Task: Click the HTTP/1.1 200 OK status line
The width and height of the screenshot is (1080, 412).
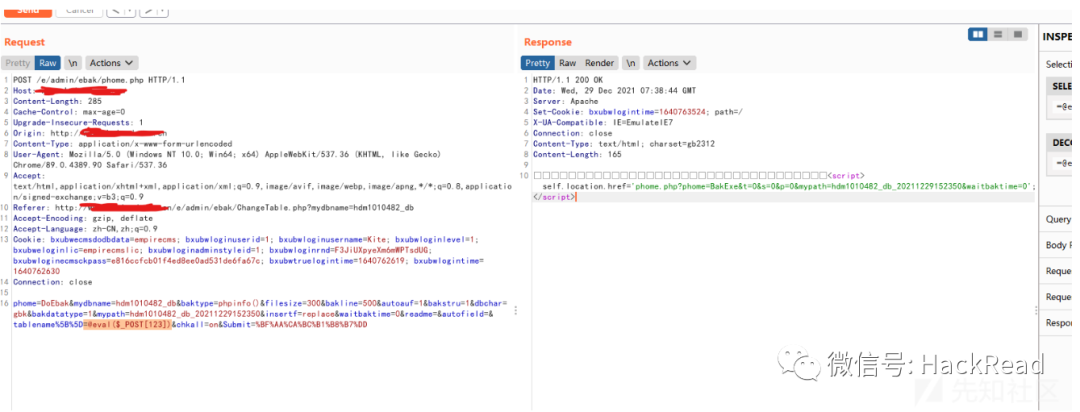Action: click(x=568, y=80)
